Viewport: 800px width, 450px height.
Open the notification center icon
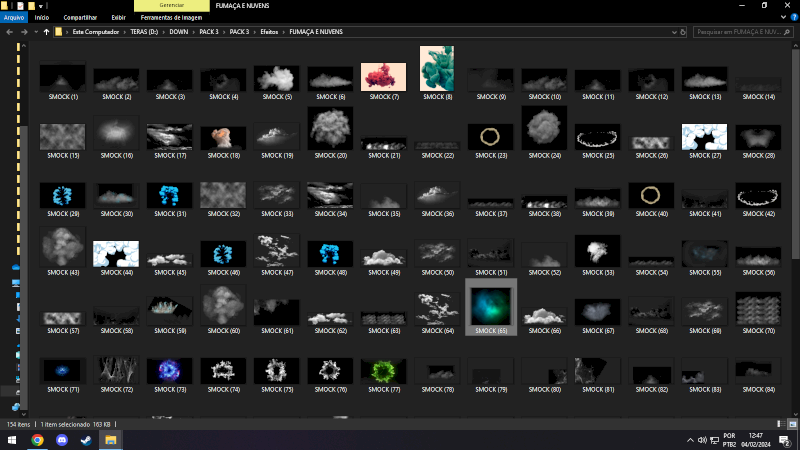click(x=786, y=439)
